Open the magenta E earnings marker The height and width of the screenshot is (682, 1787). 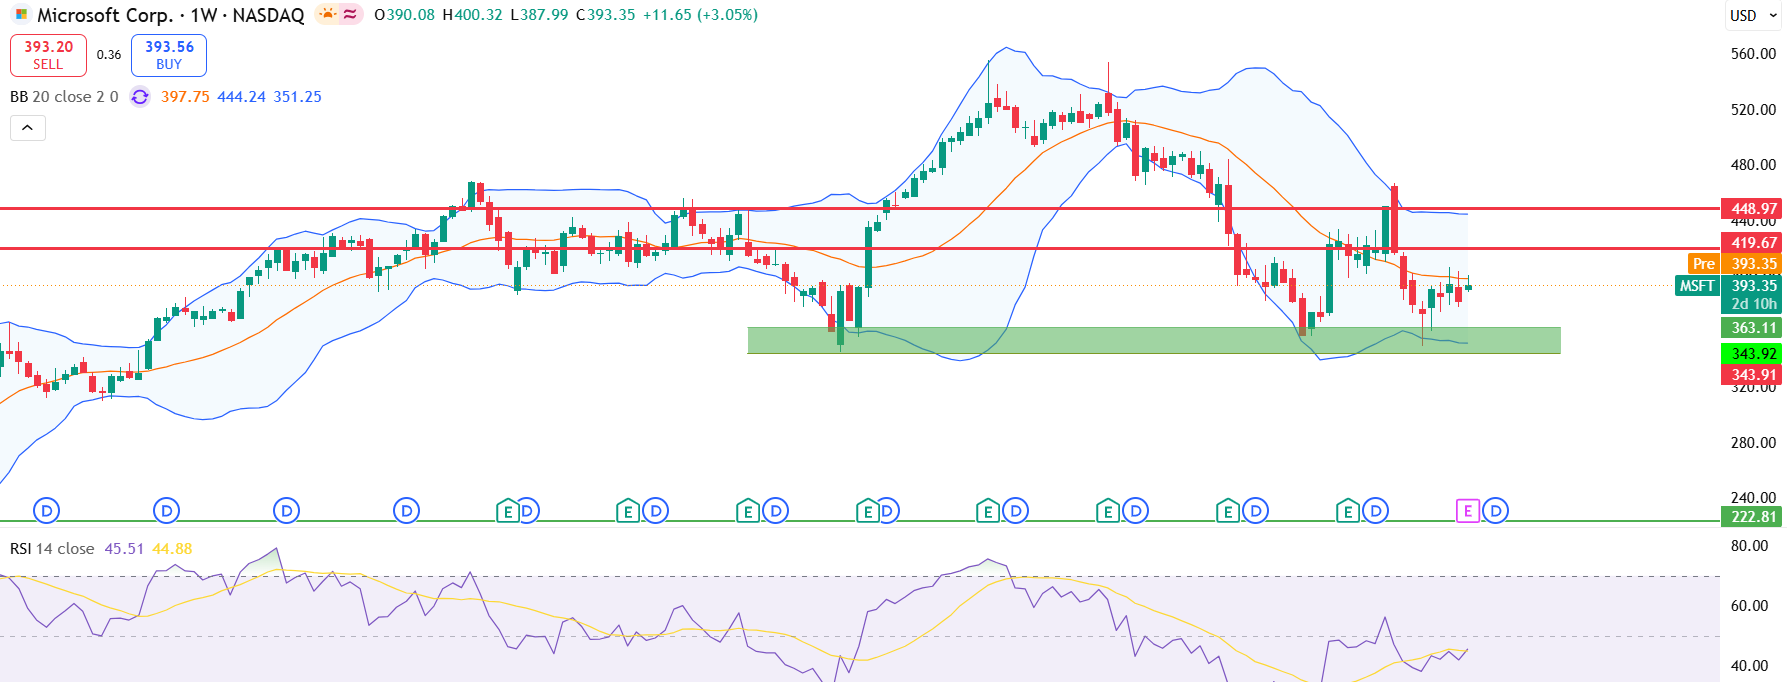(1467, 511)
